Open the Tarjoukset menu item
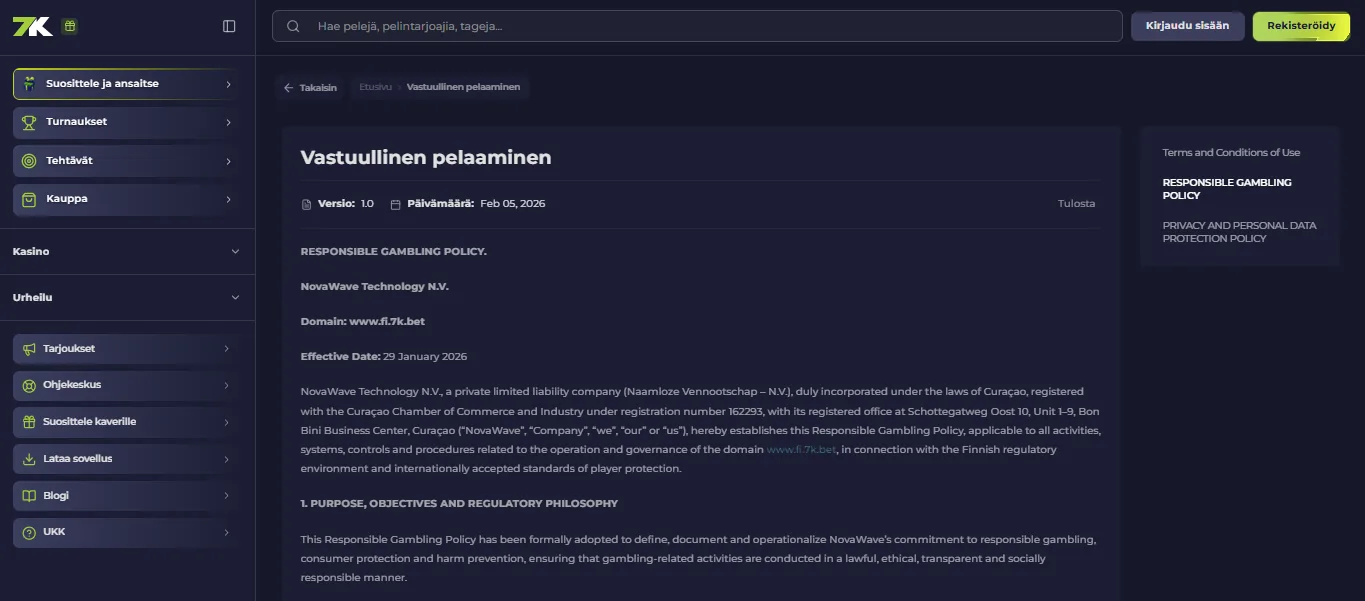Viewport: 1365px width, 601px height. (x=127, y=349)
